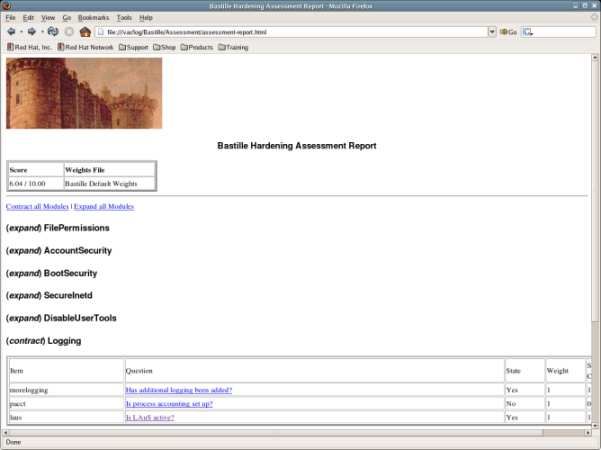Click the Firefox window icon in title bar
Image resolution: width=601 pixels, height=450 pixels.
pos(6,5)
